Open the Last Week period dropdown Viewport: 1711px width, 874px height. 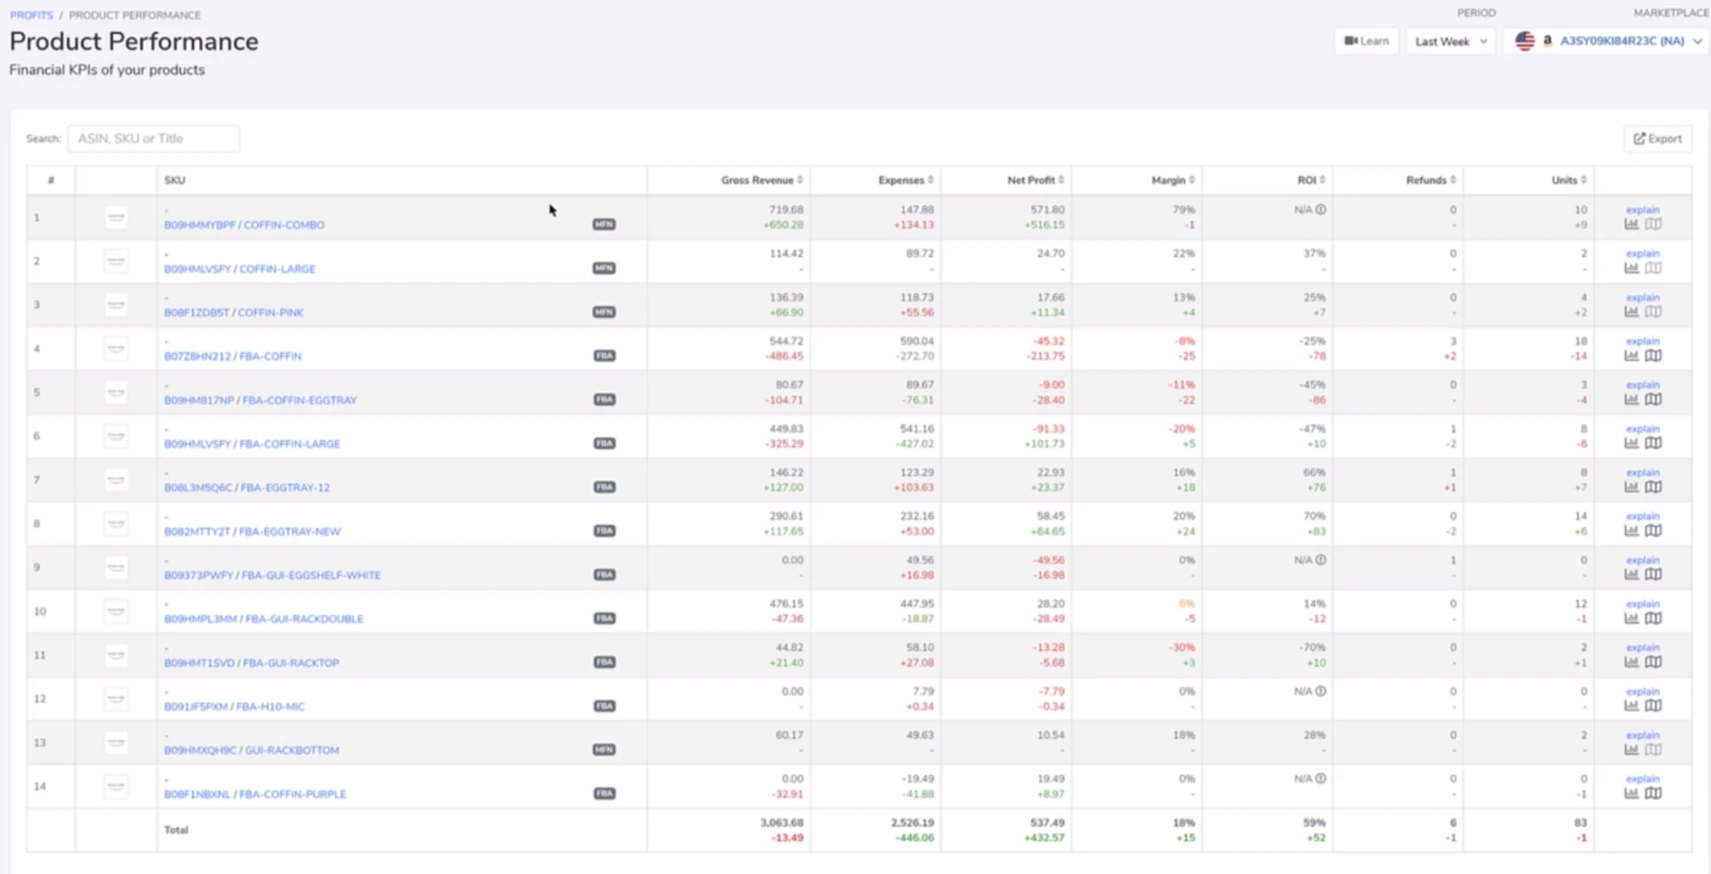click(x=1450, y=41)
